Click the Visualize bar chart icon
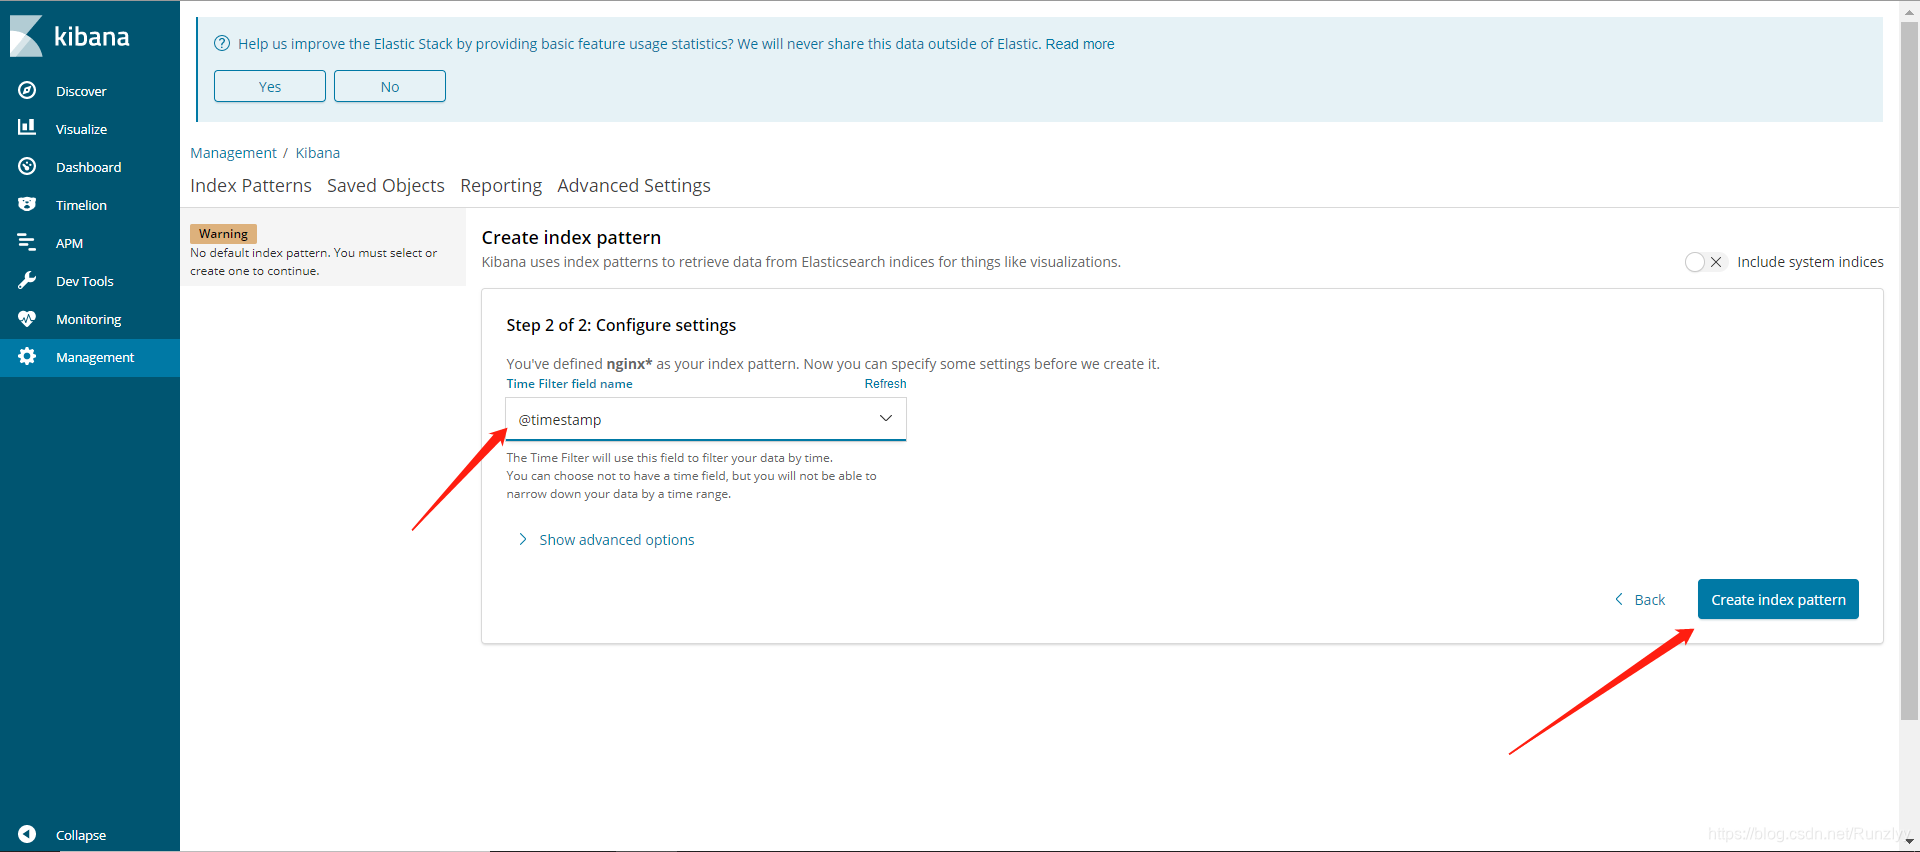Viewport: 1920px width, 852px height. click(27, 128)
